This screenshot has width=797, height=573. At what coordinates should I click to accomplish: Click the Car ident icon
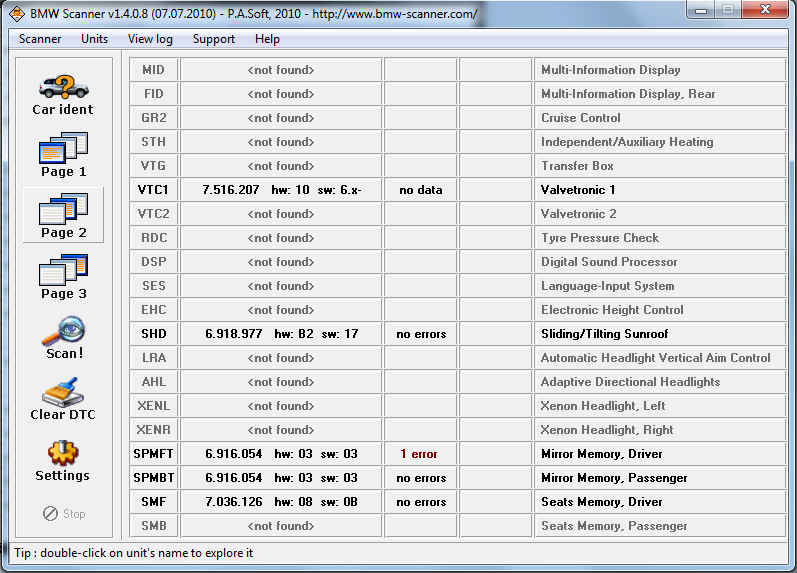62,87
